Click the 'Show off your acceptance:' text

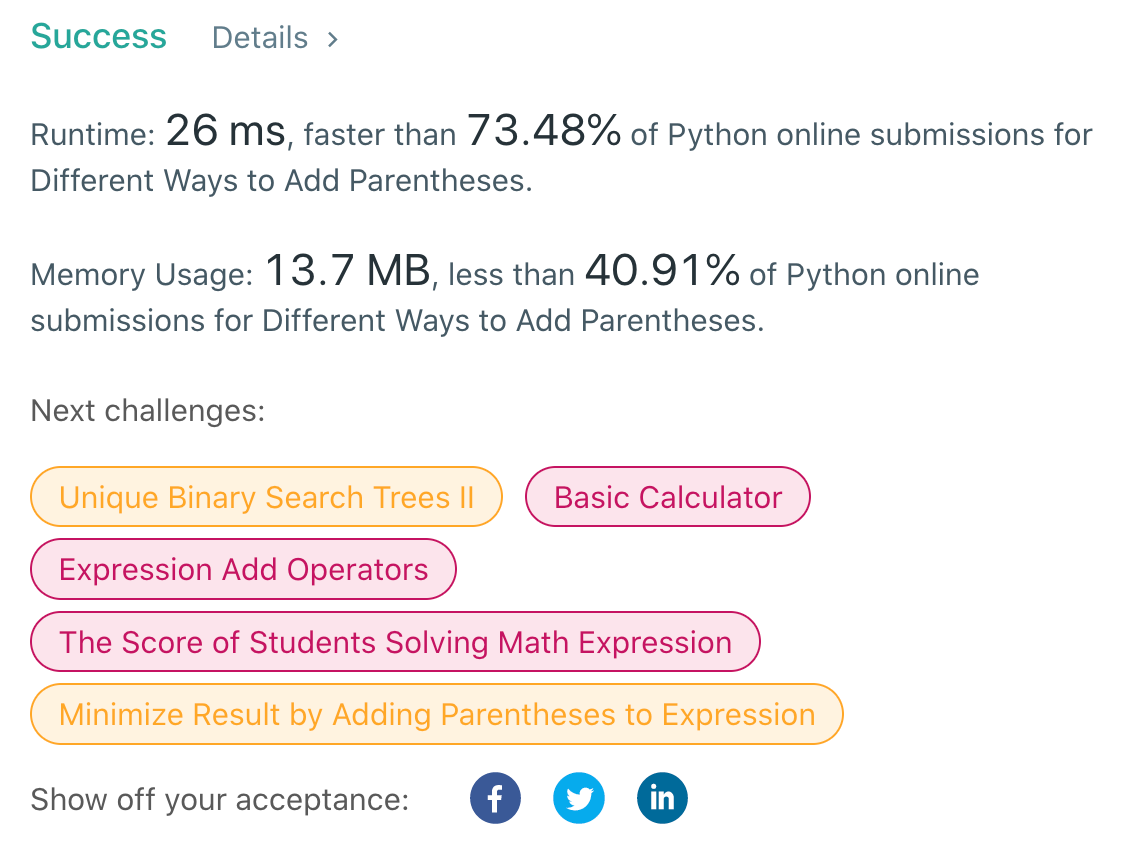pyautogui.click(x=220, y=800)
